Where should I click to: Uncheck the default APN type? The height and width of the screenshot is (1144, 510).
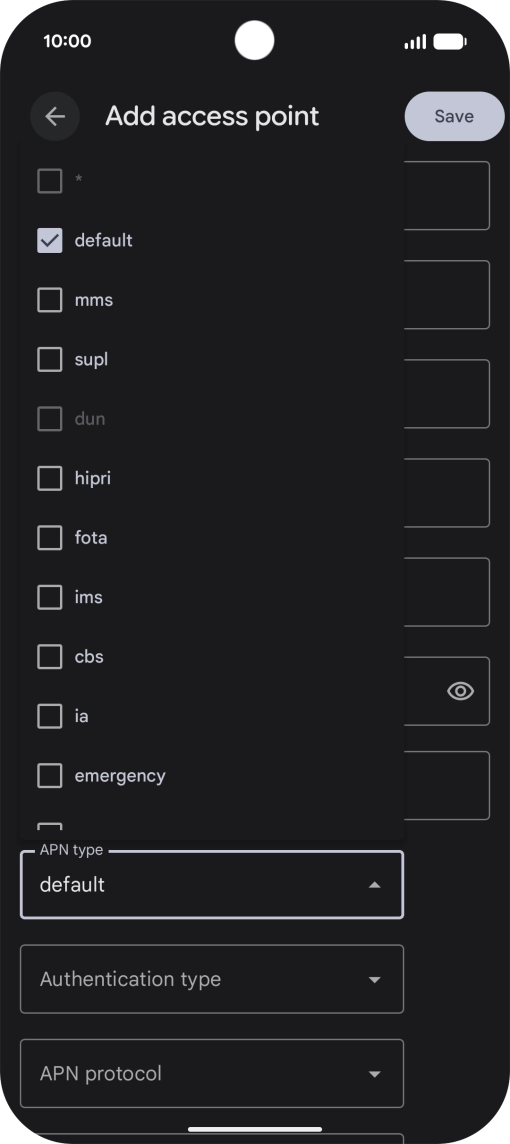point(50,240)
